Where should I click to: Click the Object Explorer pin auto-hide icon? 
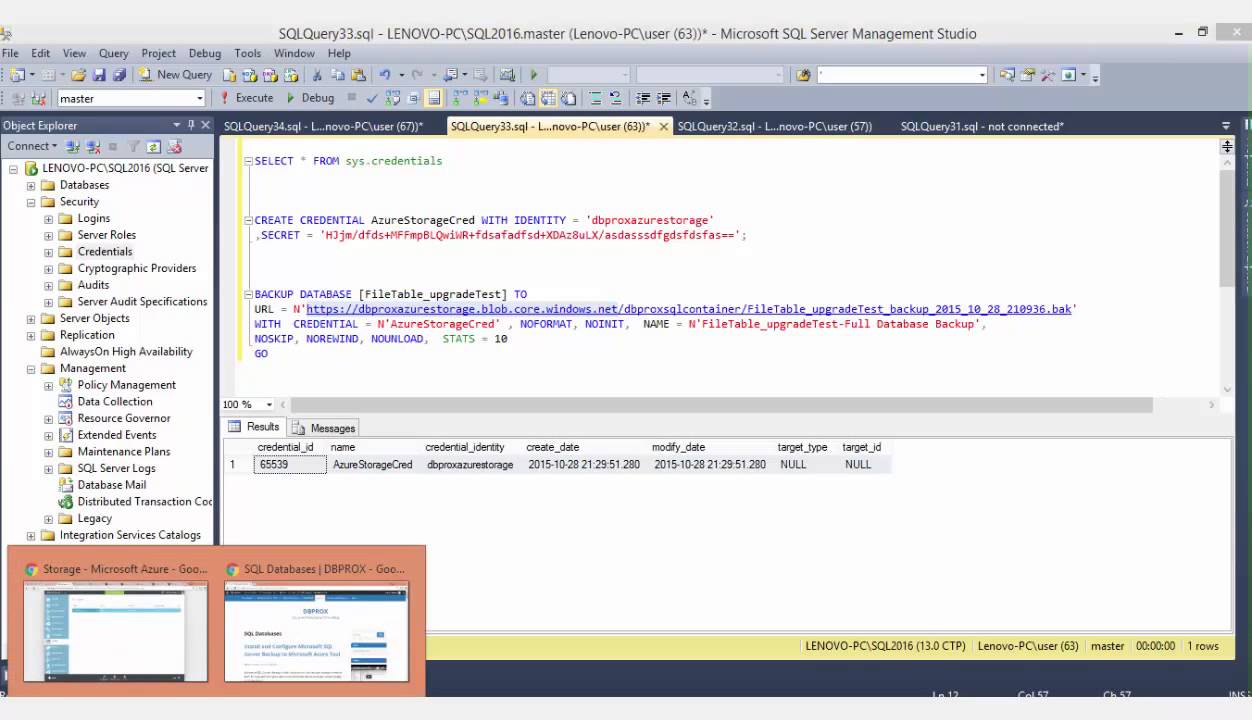pos(191,125)
